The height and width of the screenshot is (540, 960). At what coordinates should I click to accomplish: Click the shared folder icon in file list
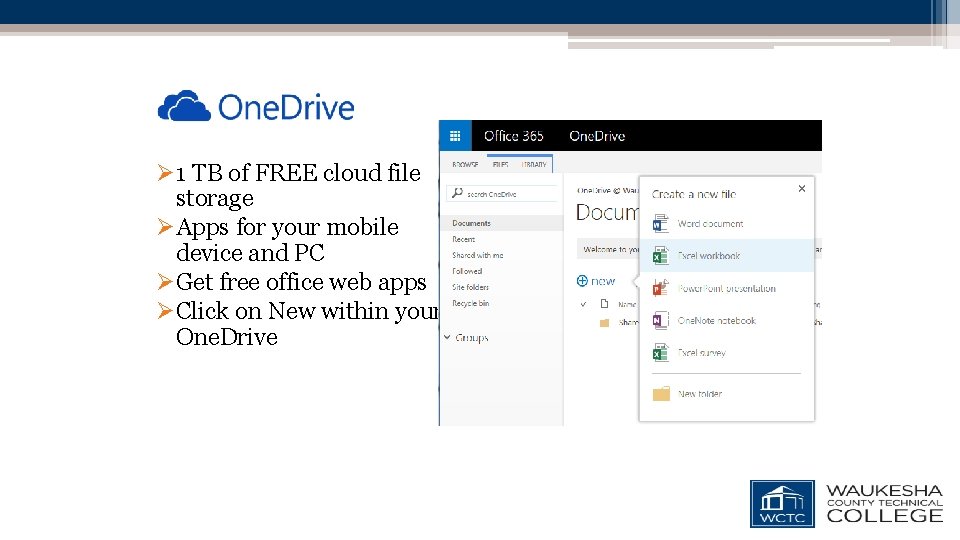coord(604,323)
